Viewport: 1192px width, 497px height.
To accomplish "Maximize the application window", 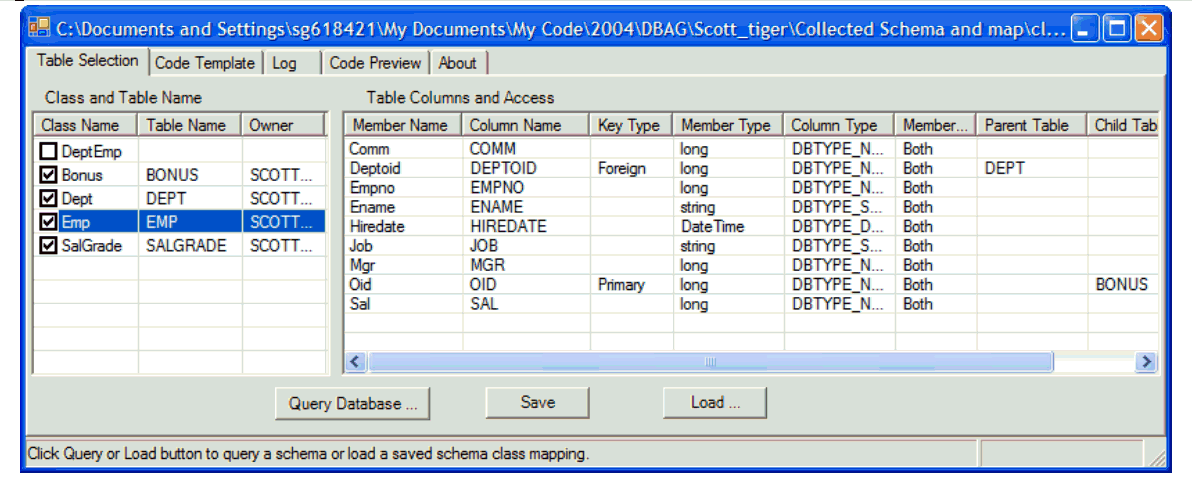I will (1116, 28).
